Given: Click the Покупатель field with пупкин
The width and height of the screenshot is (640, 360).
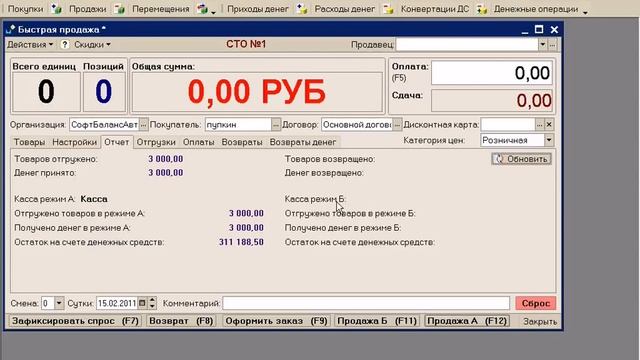Looking at the screenshot, I should (x=238, y=125).
